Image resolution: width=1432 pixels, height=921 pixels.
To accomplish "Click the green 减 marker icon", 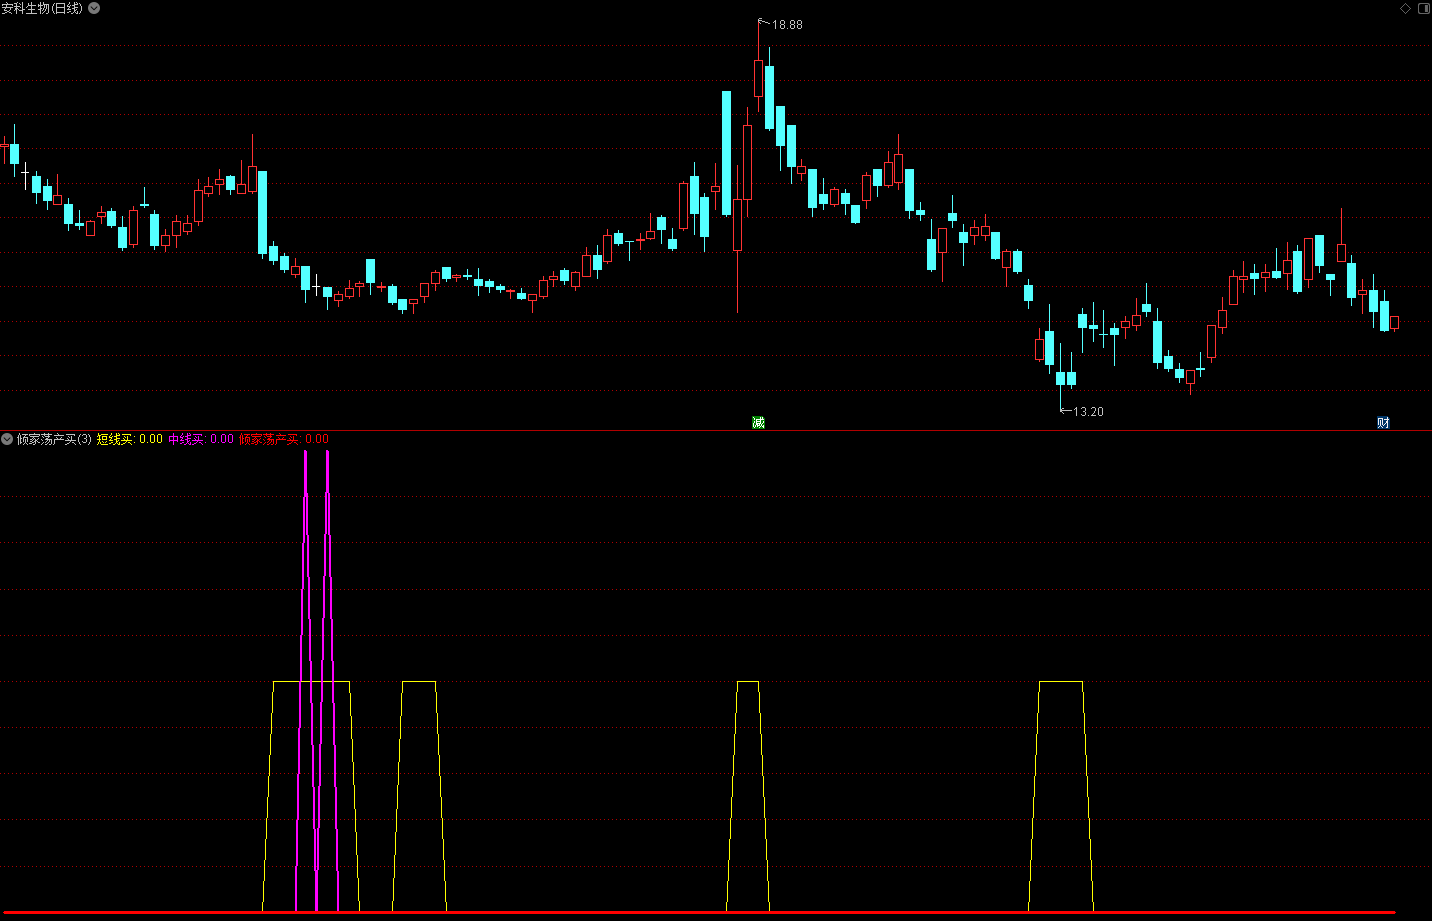I will tap(758, 422).
